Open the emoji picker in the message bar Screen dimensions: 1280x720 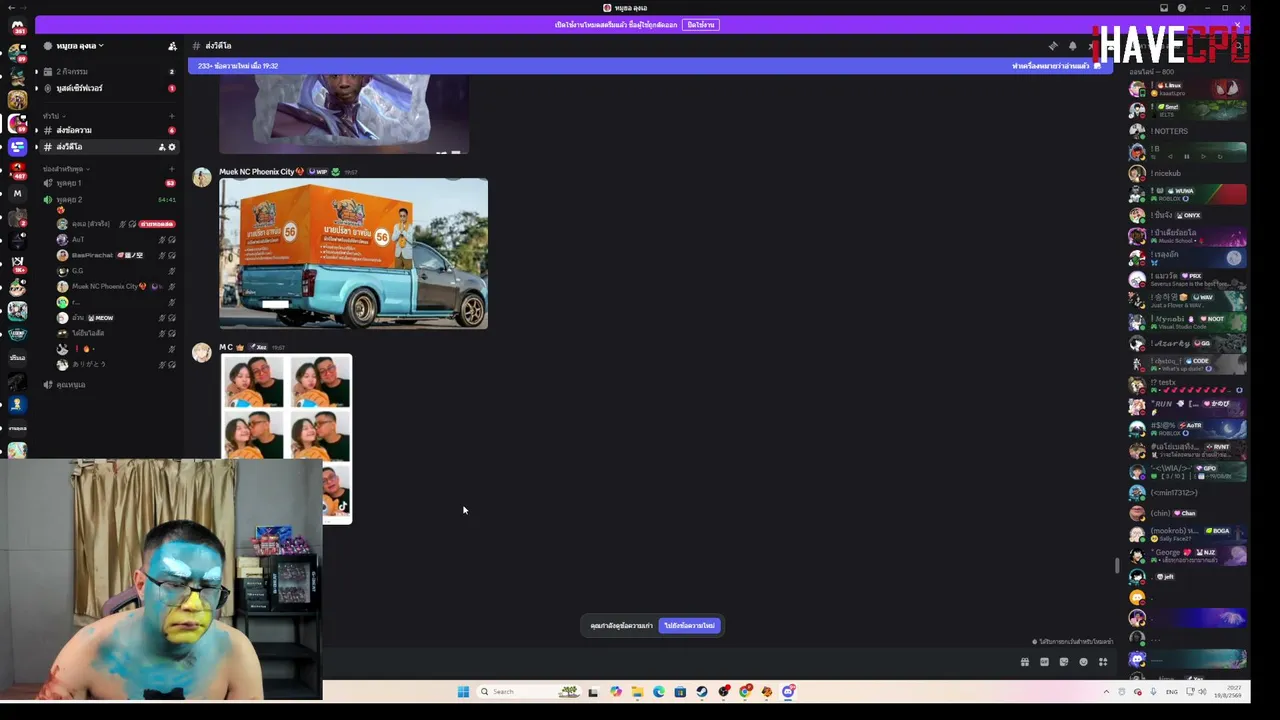coord(1083,662)
